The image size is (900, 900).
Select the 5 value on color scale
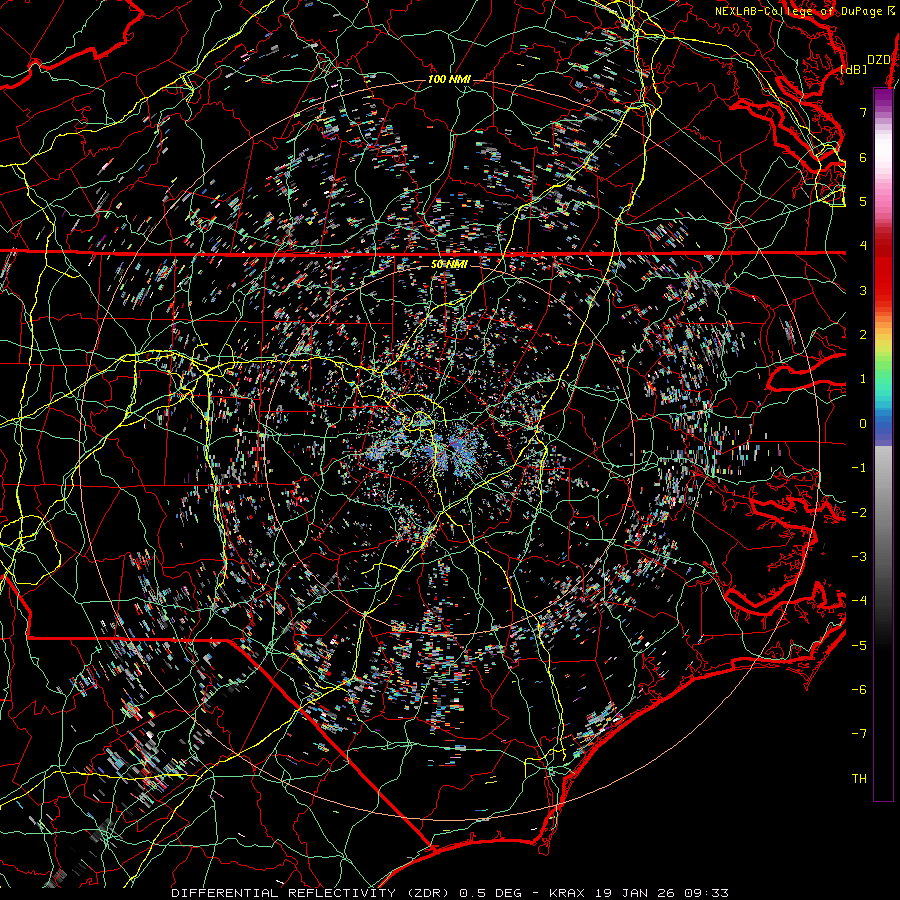pyautogui.click(x=863, y=201)
